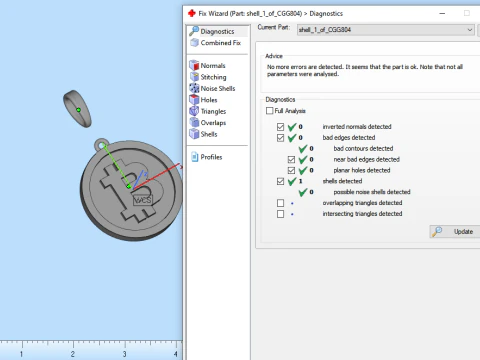The width and height of the screenshot is (480, 360).
Task: Switch to Combined Fix menu item
Action: pyautogui.click(x=221, y=43)
